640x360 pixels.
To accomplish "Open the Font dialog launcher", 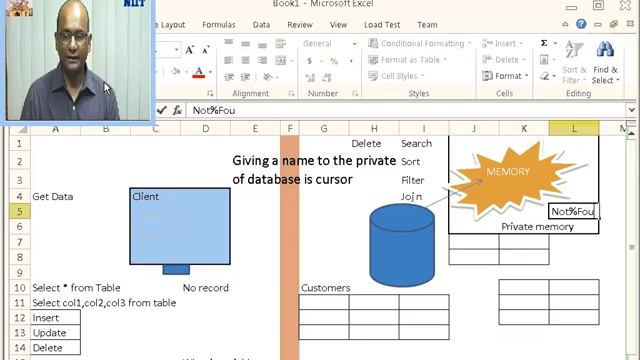I will (x=210, y=93).
